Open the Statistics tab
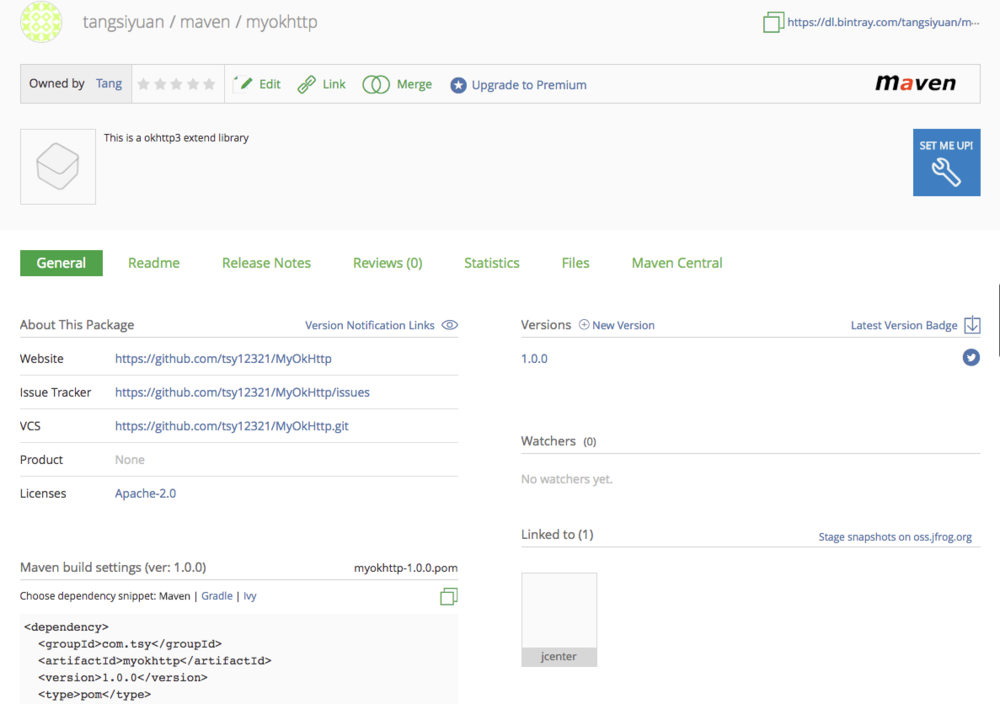 click(x=492, y=263)
